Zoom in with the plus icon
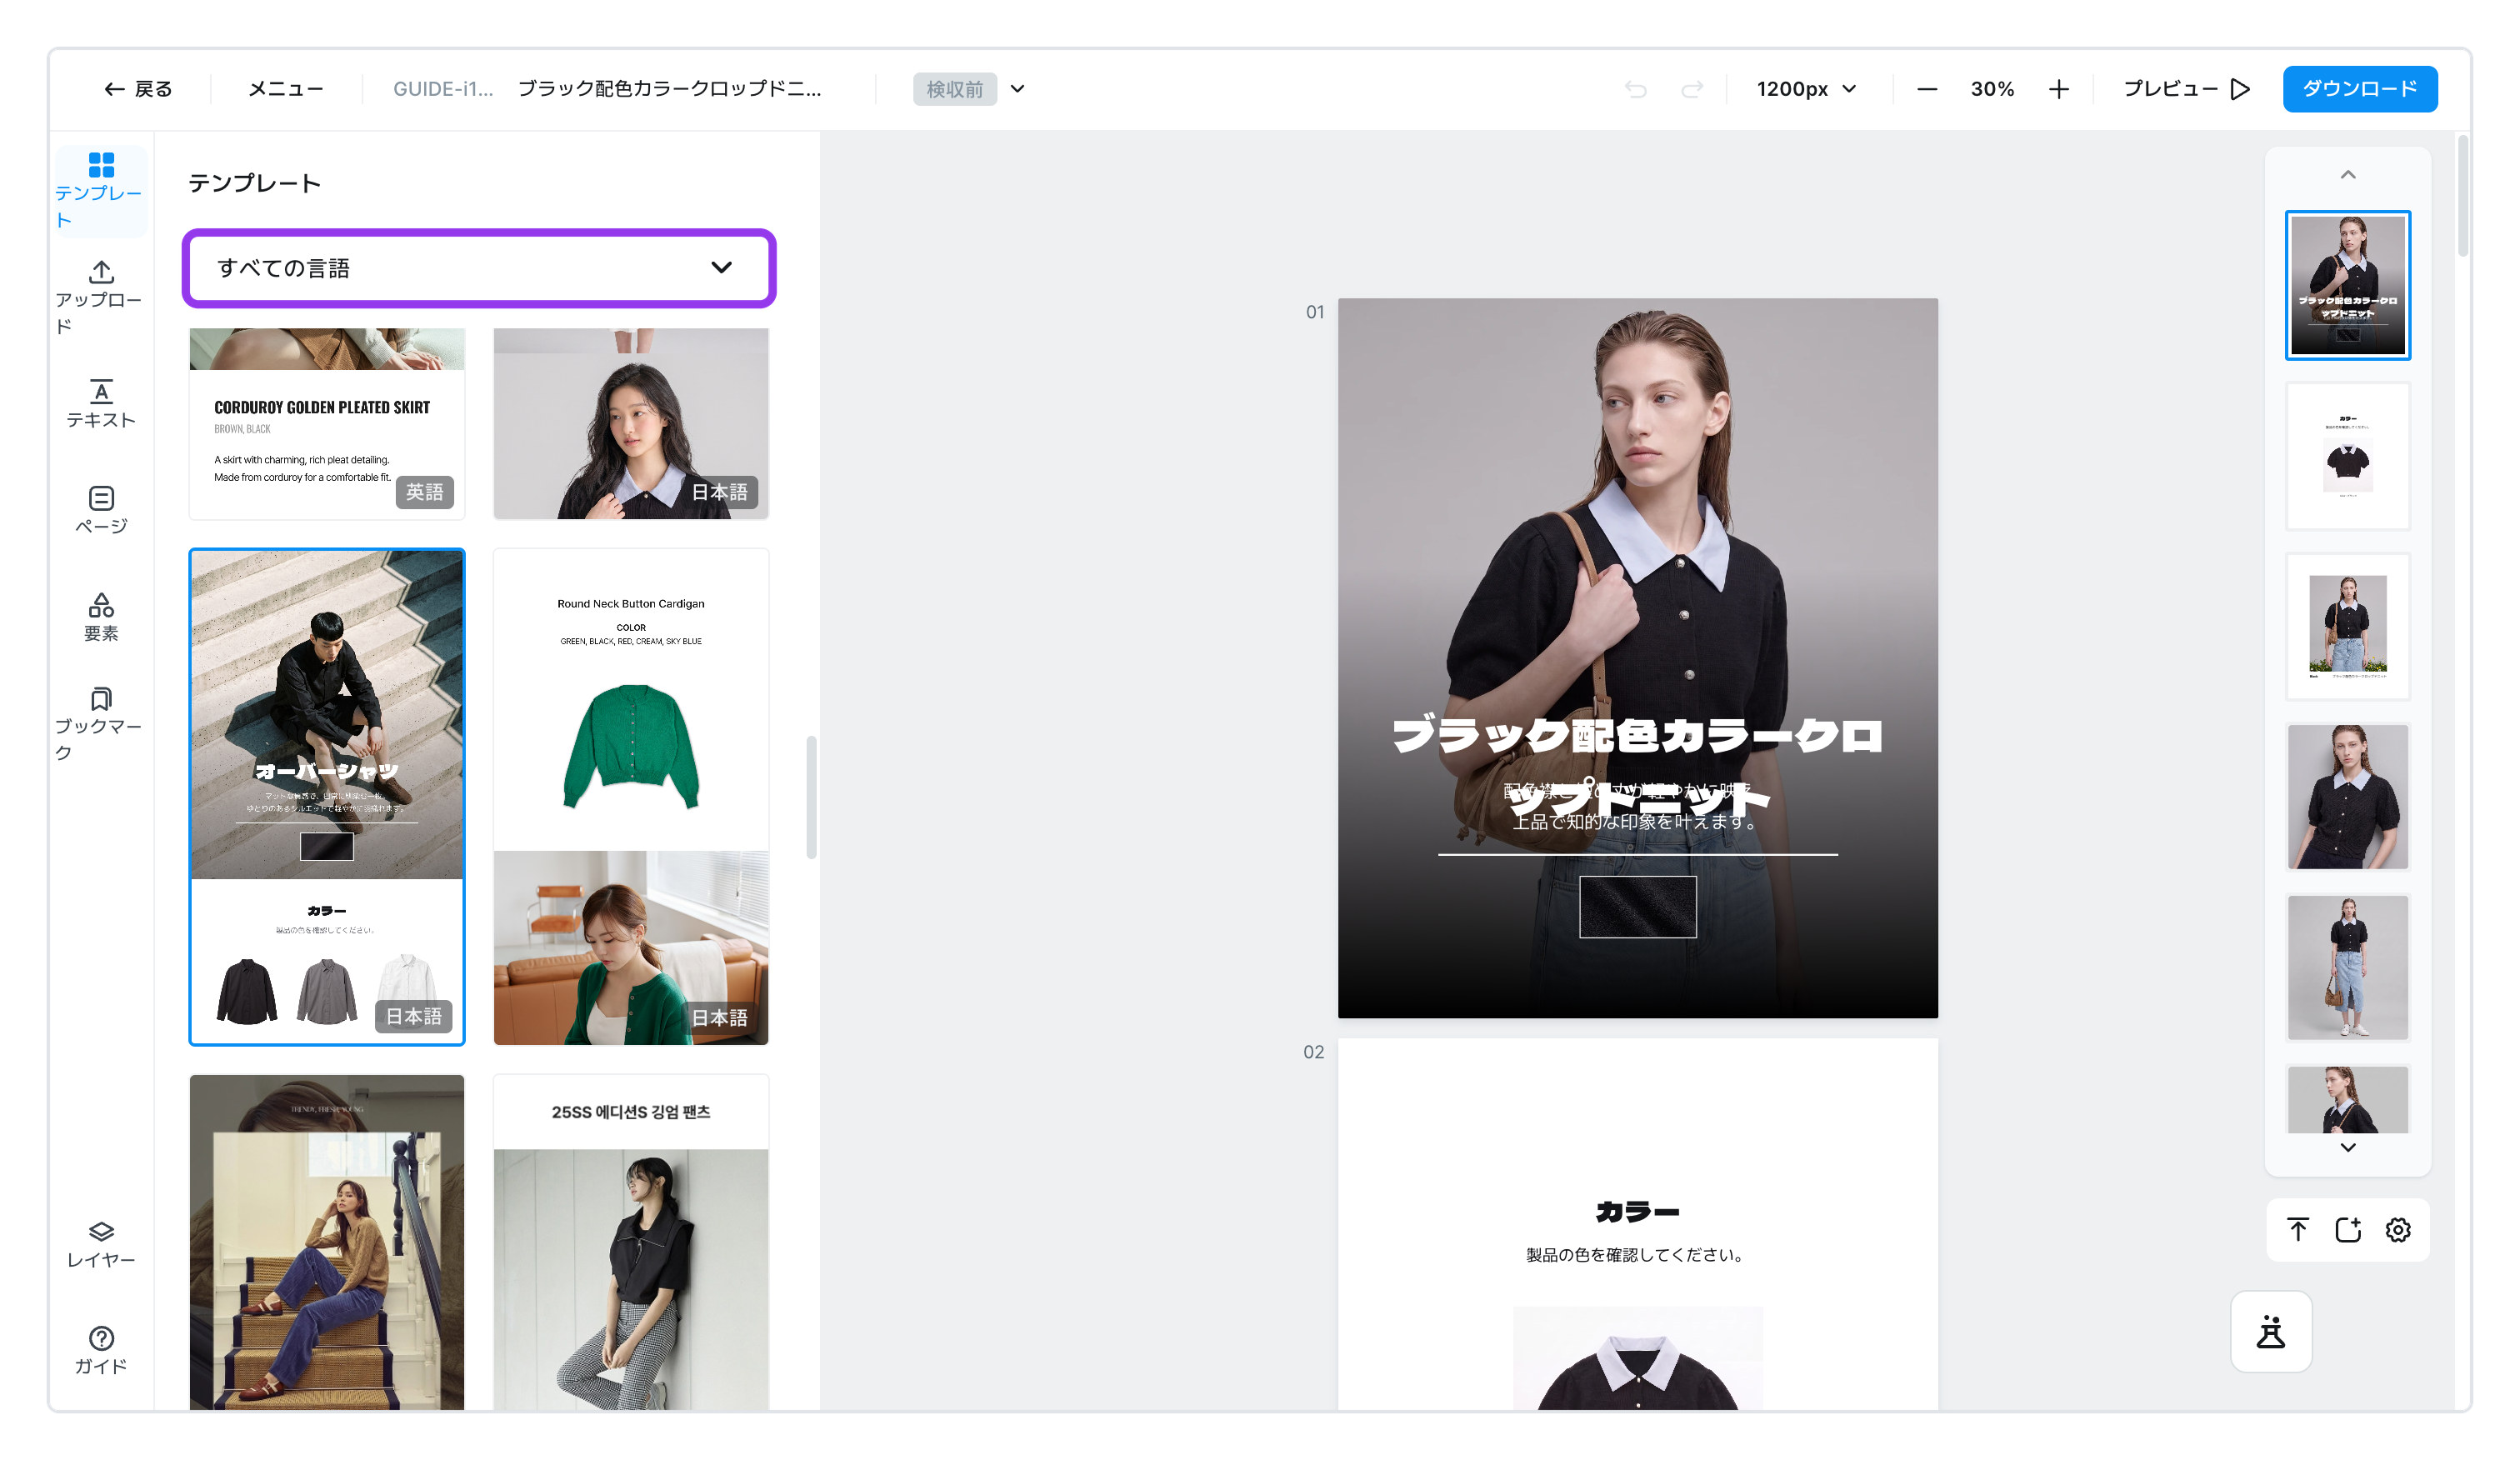Viewport: 2520px width, 1460px height. click(x=2058, y=90)
